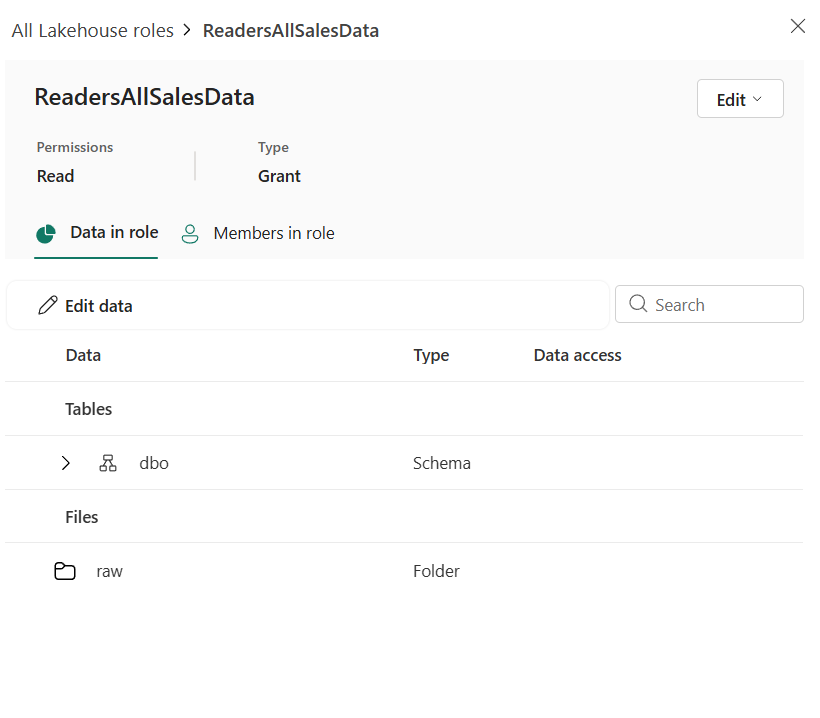Click the breadcrumb chevron separator
Screen dimensions: 820x718
[x=187, y=30]
